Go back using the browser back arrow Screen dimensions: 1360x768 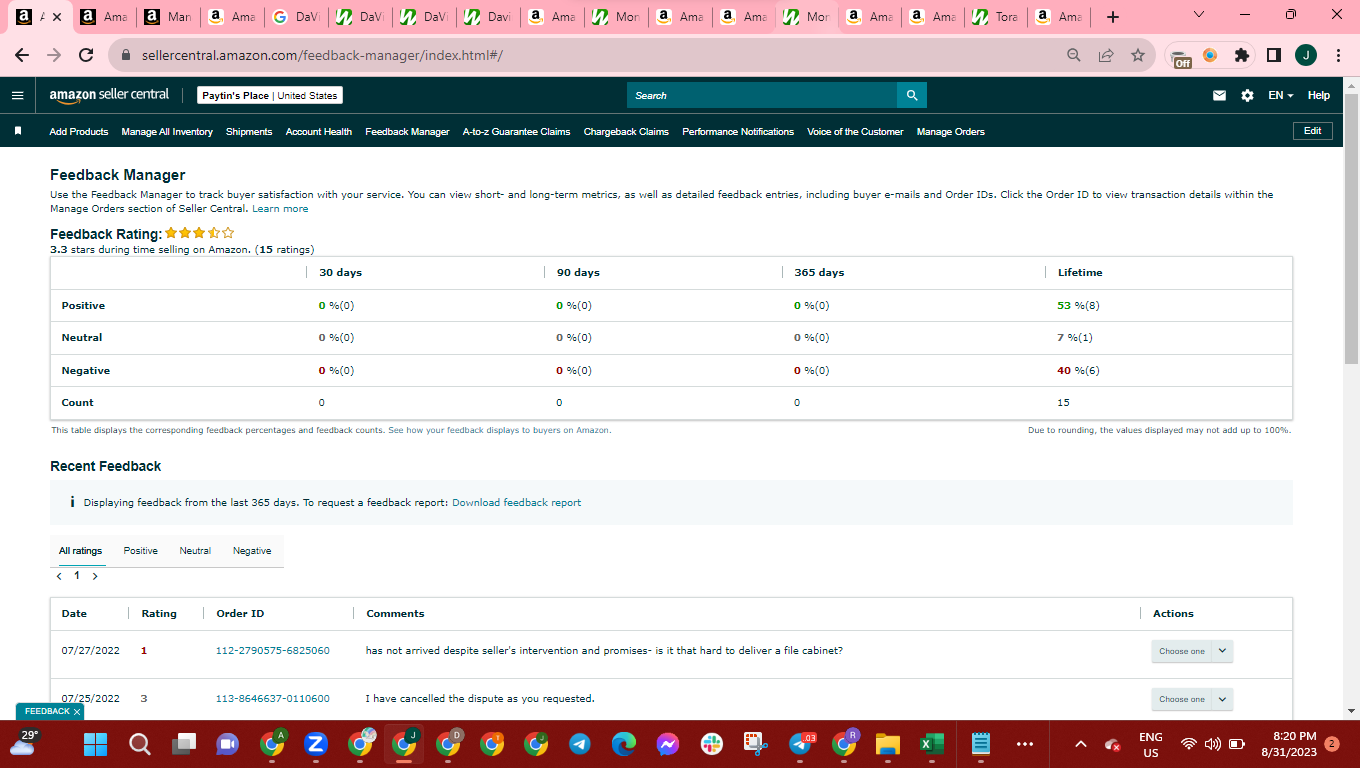pyautogui.click(x=22, y=55)
